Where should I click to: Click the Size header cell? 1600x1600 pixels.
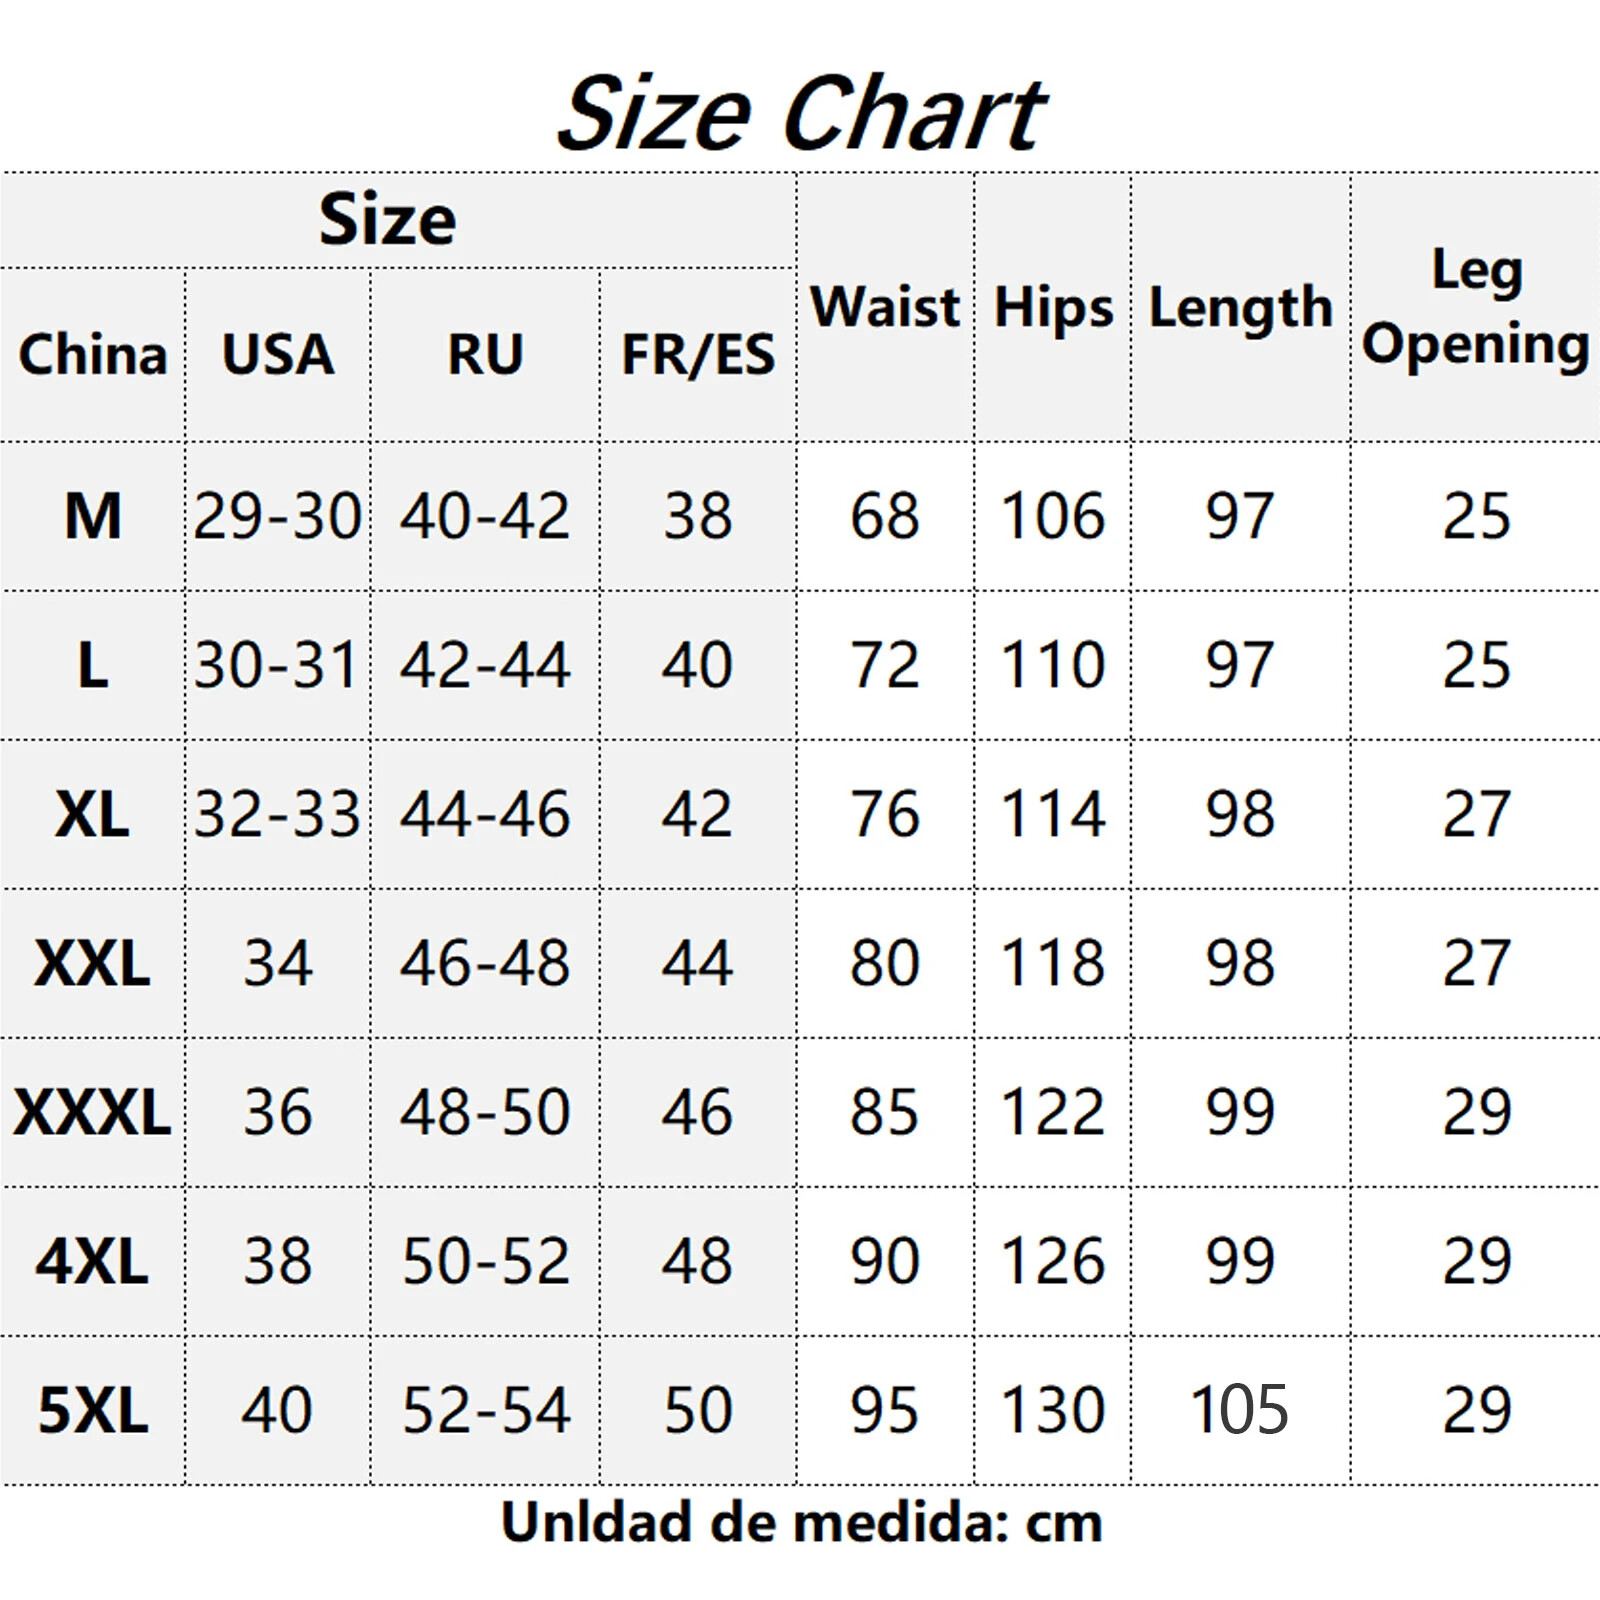click(388, 219)
